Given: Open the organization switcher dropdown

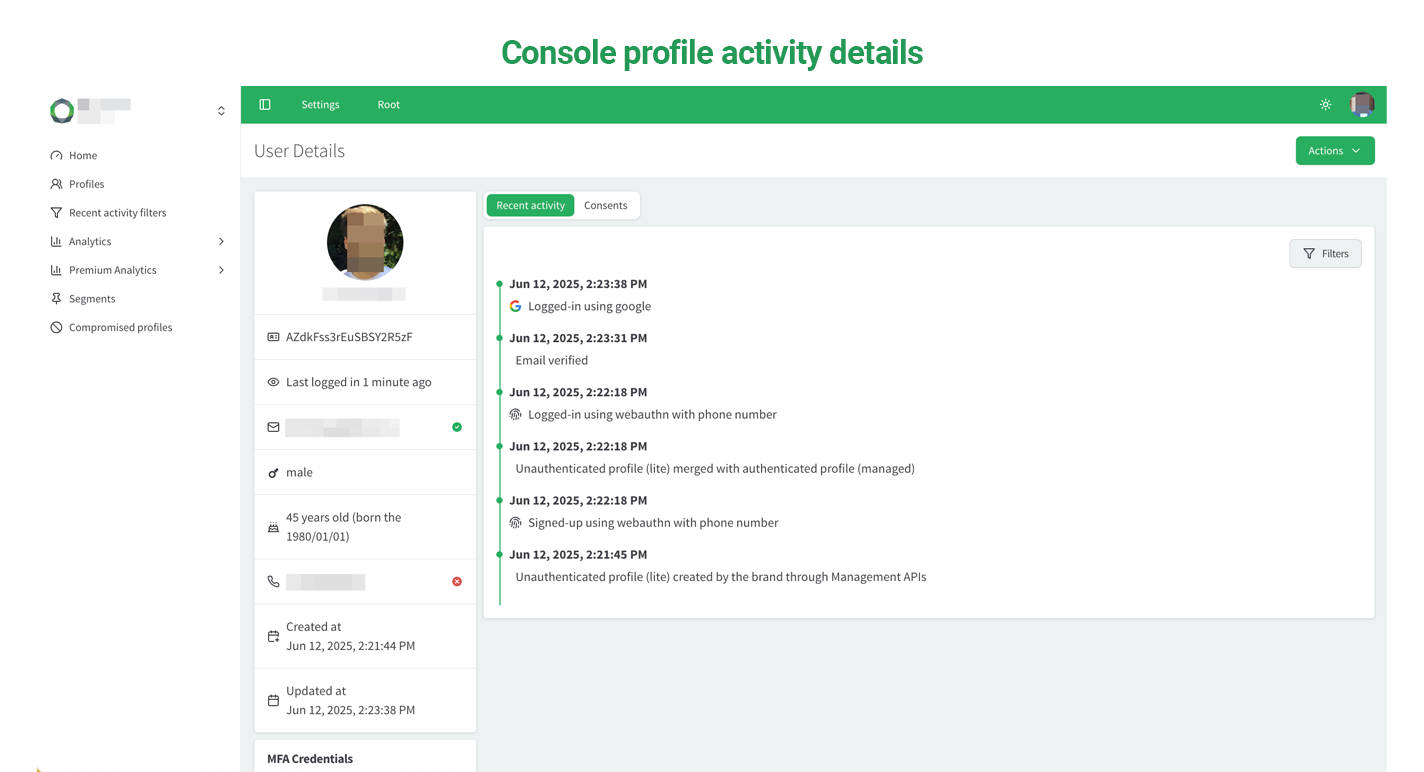Looking at the screenshot, I should pyautogui.click(x=221, y=111).
